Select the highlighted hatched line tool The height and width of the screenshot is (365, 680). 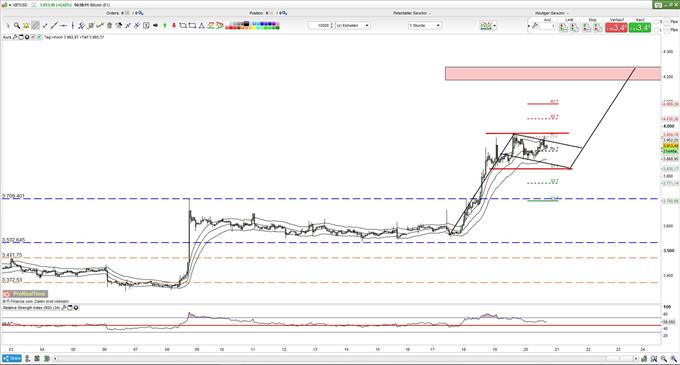pos(36,26)
